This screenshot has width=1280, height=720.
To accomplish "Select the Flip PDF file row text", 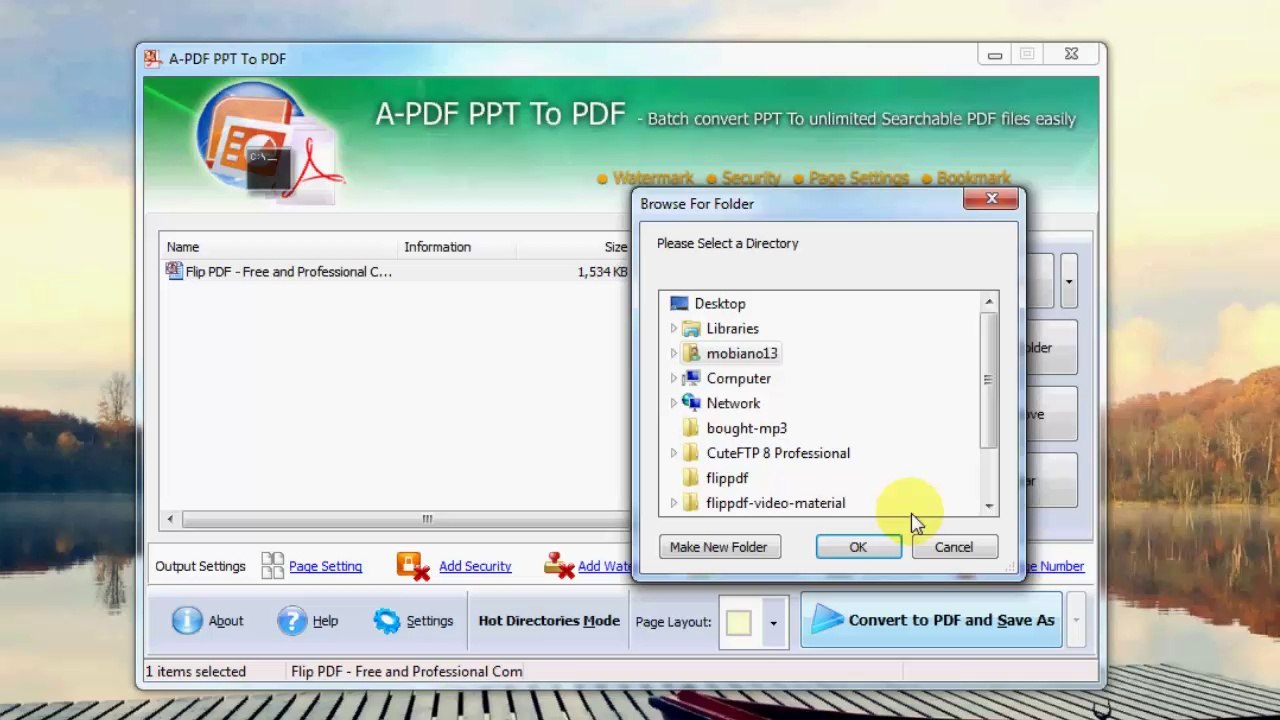I will tap(288, 272).
